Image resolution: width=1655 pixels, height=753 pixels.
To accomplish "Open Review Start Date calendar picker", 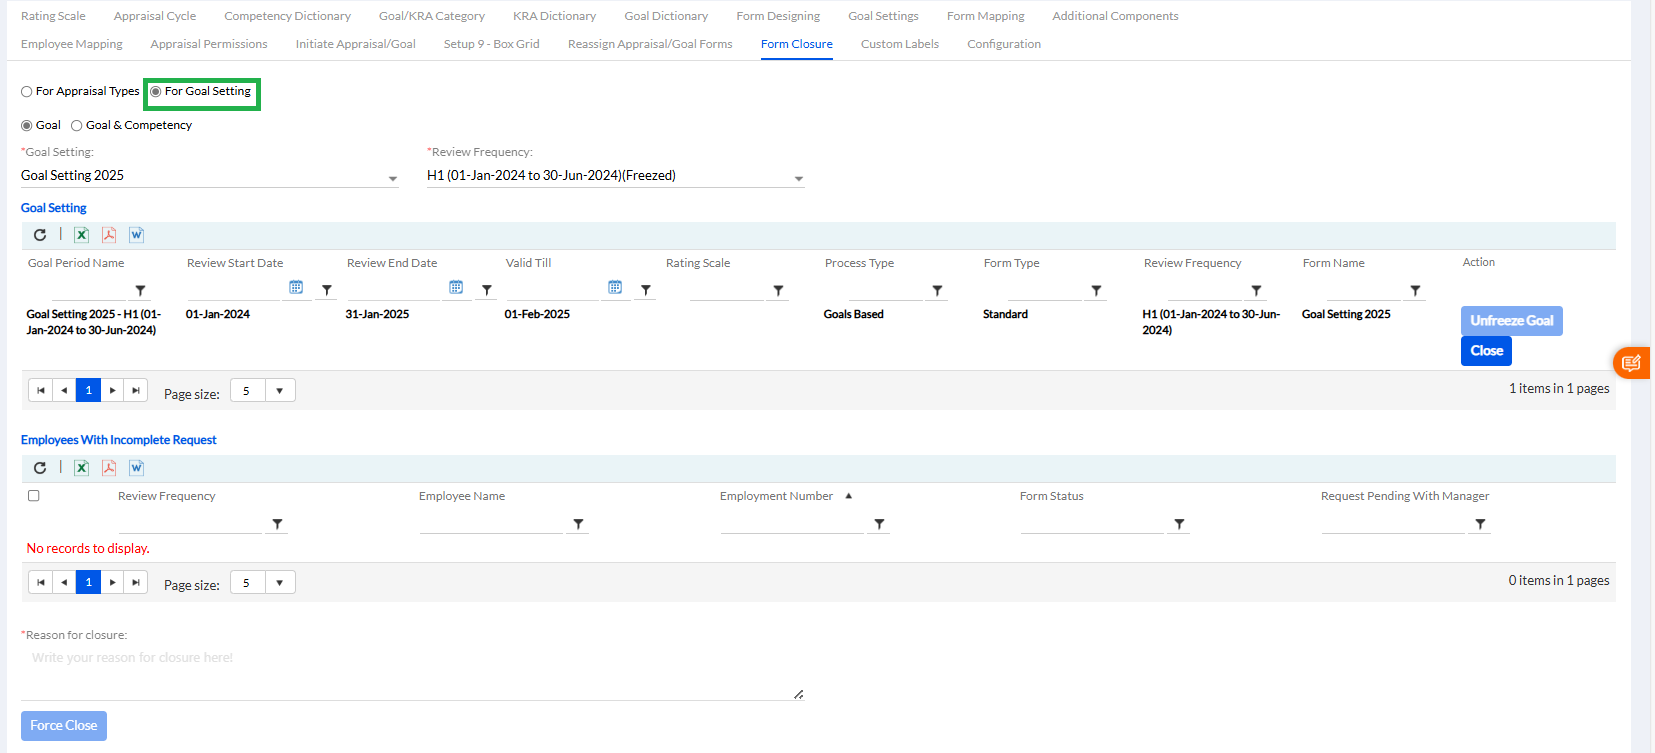I will click(296, 288).
